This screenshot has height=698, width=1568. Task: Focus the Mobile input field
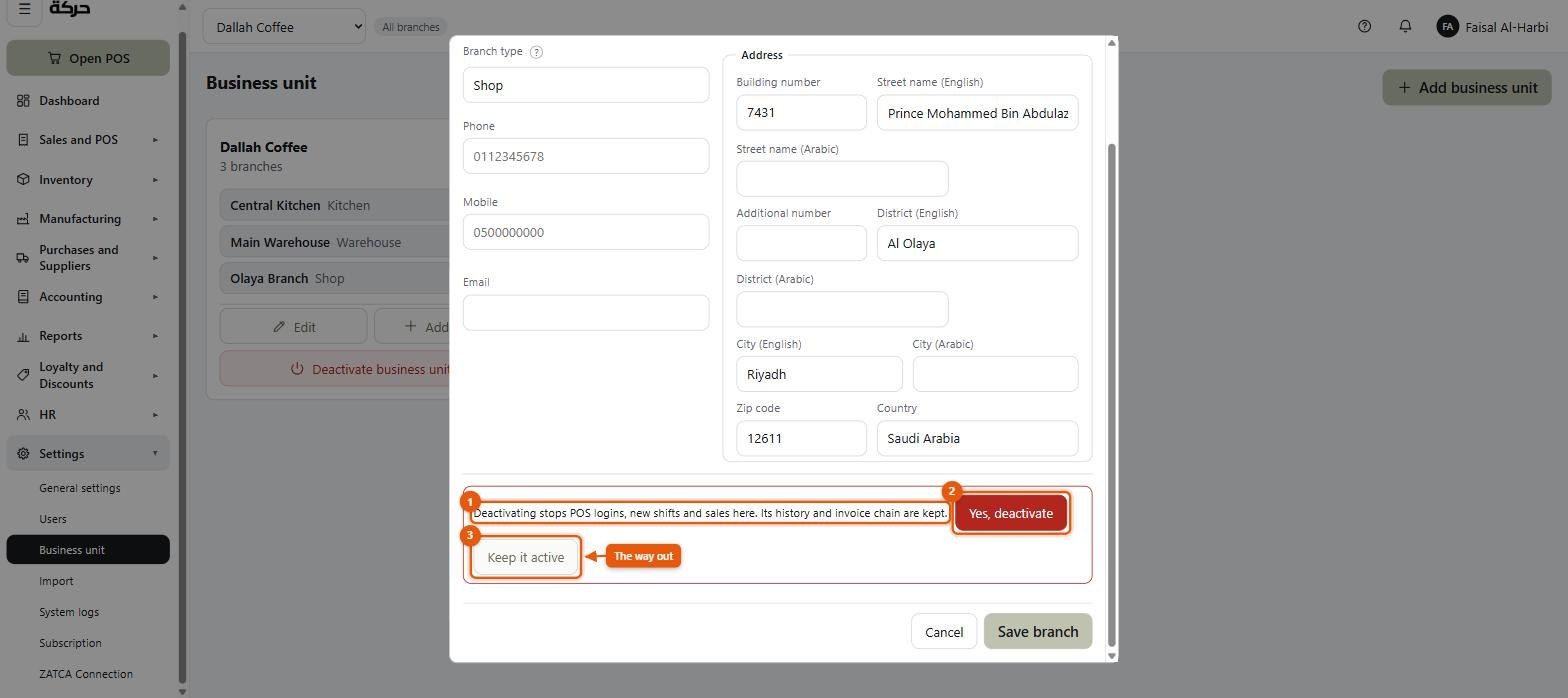click(x=586, y=232)
